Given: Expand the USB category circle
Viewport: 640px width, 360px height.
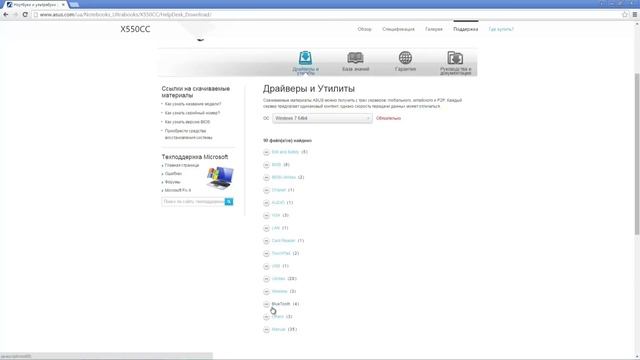Looking at the screenshot, I should 266,266.
